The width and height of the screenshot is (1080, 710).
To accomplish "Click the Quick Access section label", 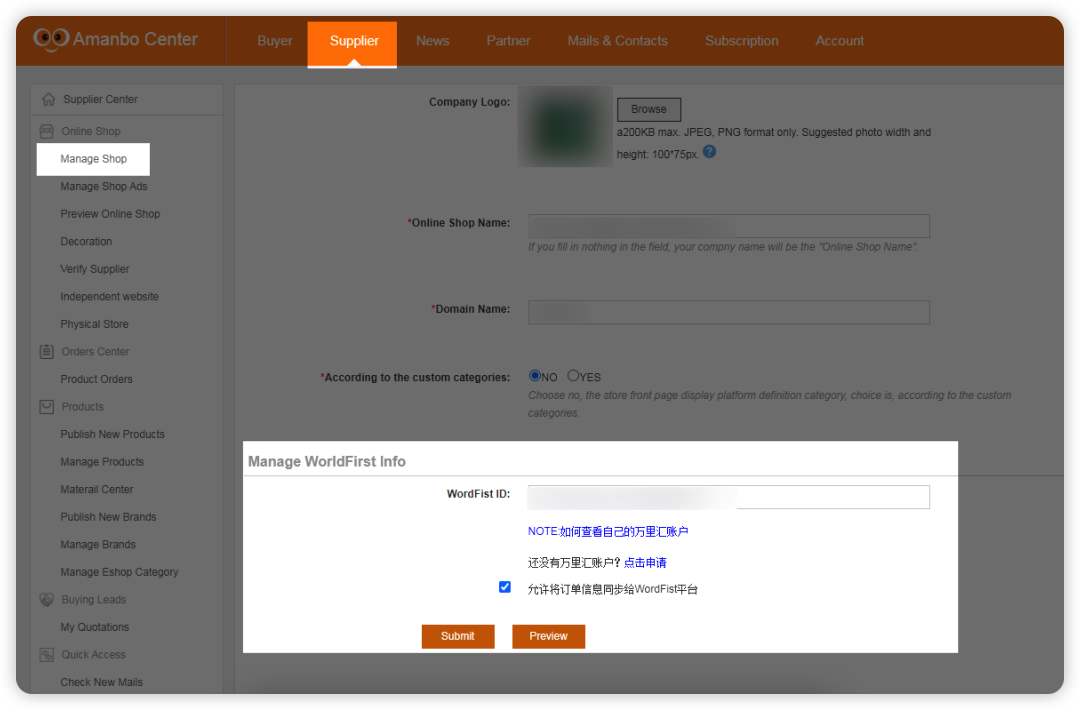I will pyautogui.click(x=93, y=655).
